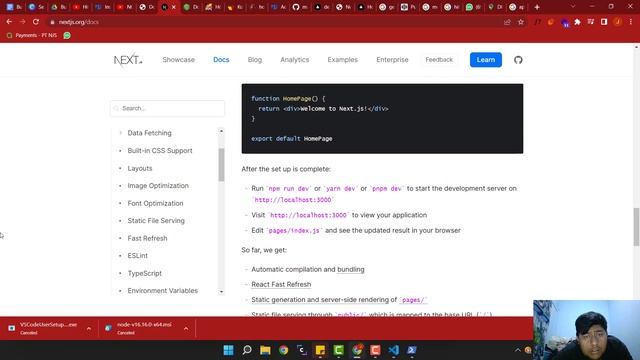This screenshot has width=640, height=360.
Task: Bookmark this page with the star icon
Action: click(521, 22)
